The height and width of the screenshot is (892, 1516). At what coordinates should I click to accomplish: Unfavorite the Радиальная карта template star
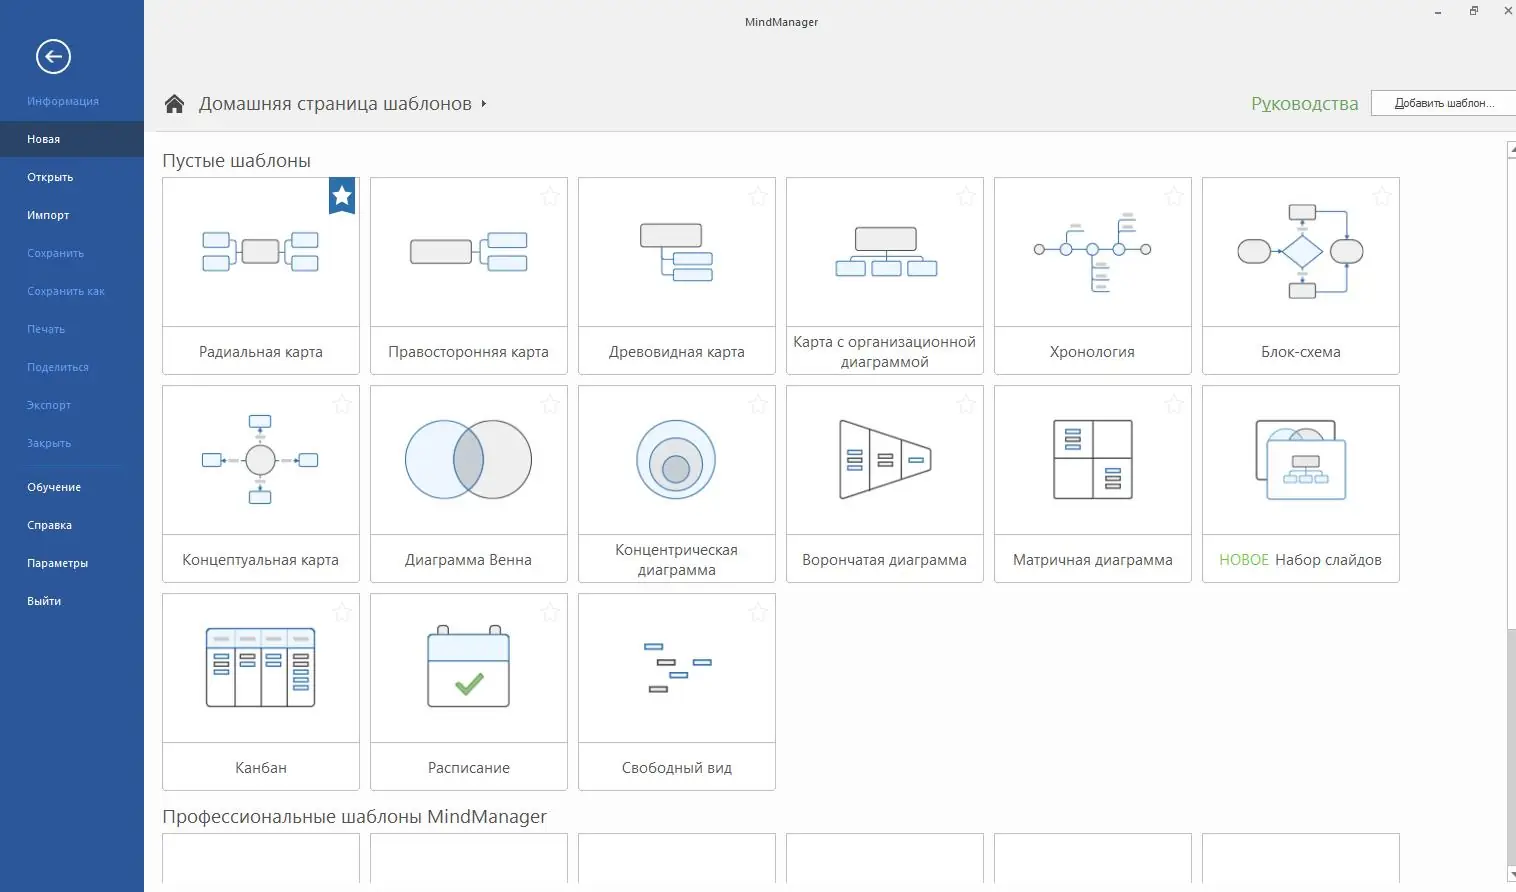click(x=342, y=196)
